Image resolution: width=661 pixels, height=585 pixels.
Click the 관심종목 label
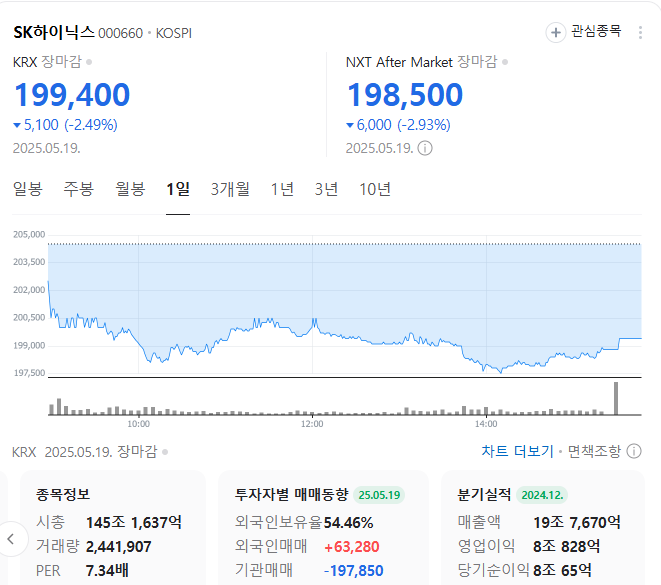click(596, 31)
